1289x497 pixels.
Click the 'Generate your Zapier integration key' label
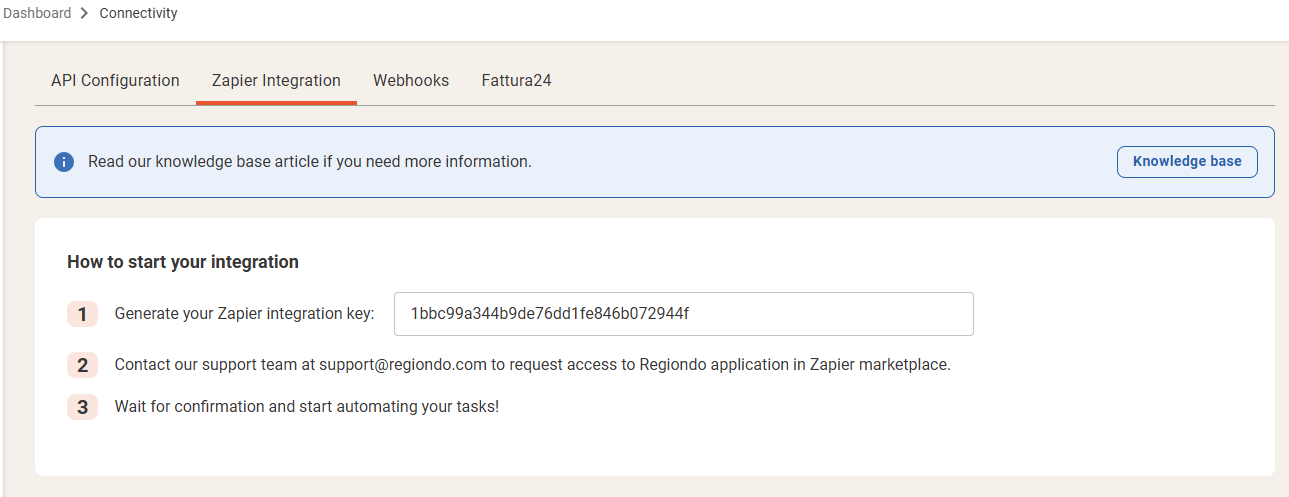pos(245,314)
